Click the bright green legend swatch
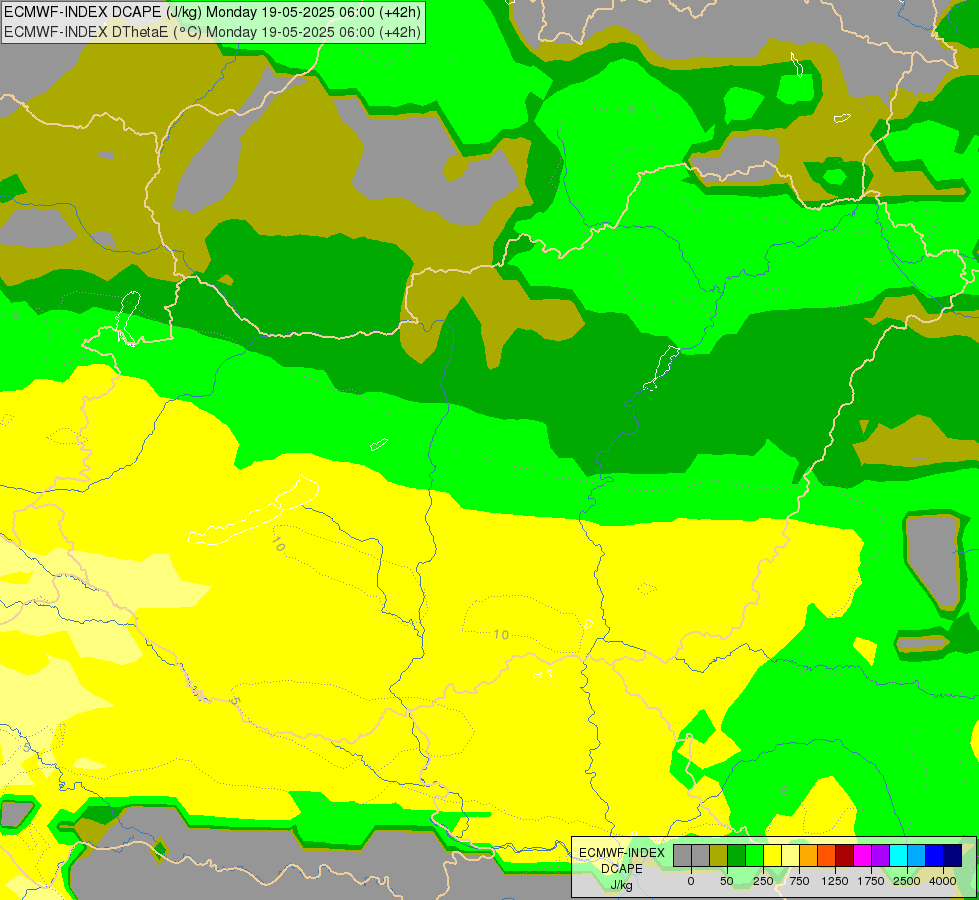 [x=755, y=856]
